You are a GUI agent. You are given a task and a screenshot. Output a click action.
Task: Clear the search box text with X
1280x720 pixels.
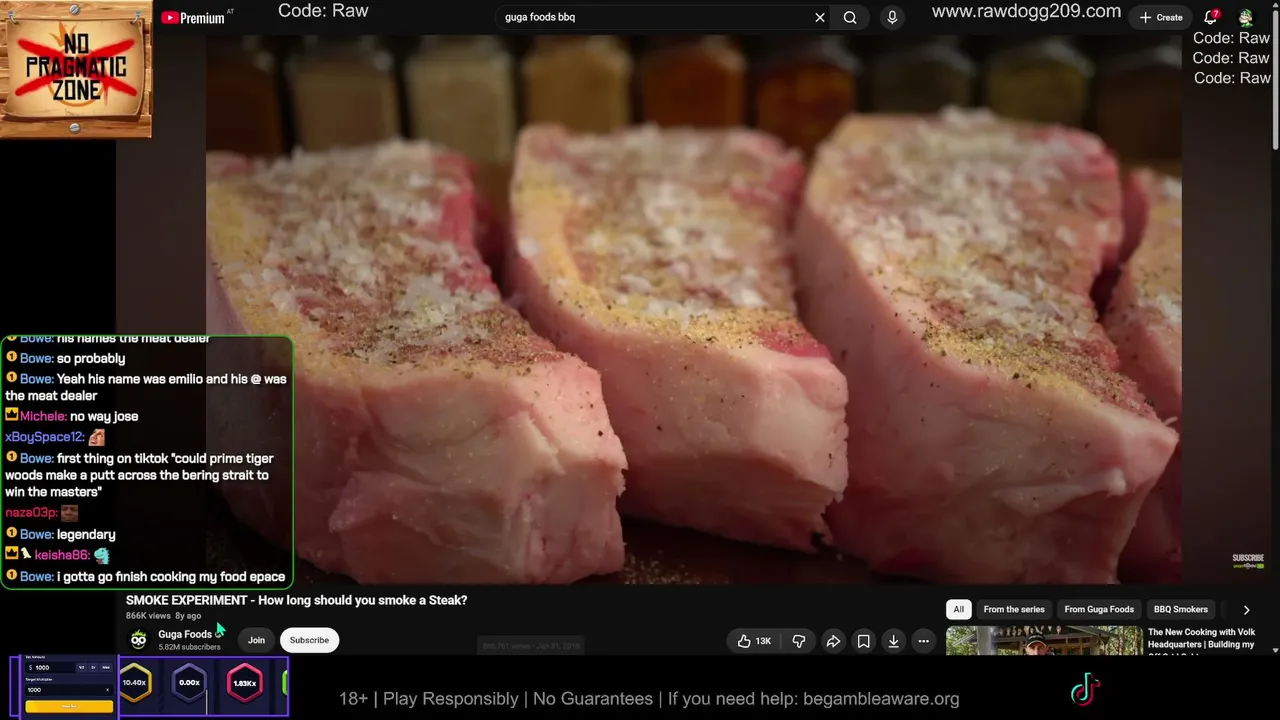point(820,17)
